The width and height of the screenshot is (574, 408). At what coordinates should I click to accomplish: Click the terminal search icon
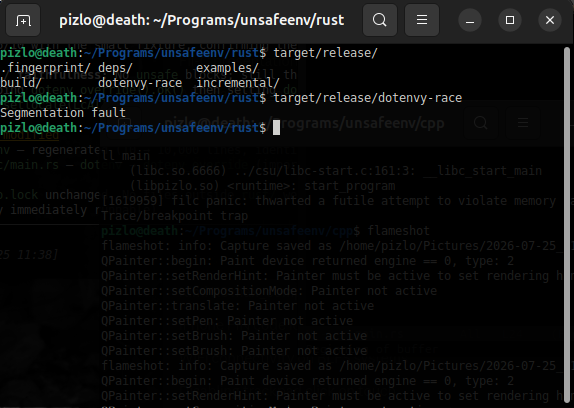(x=380, y=20)
